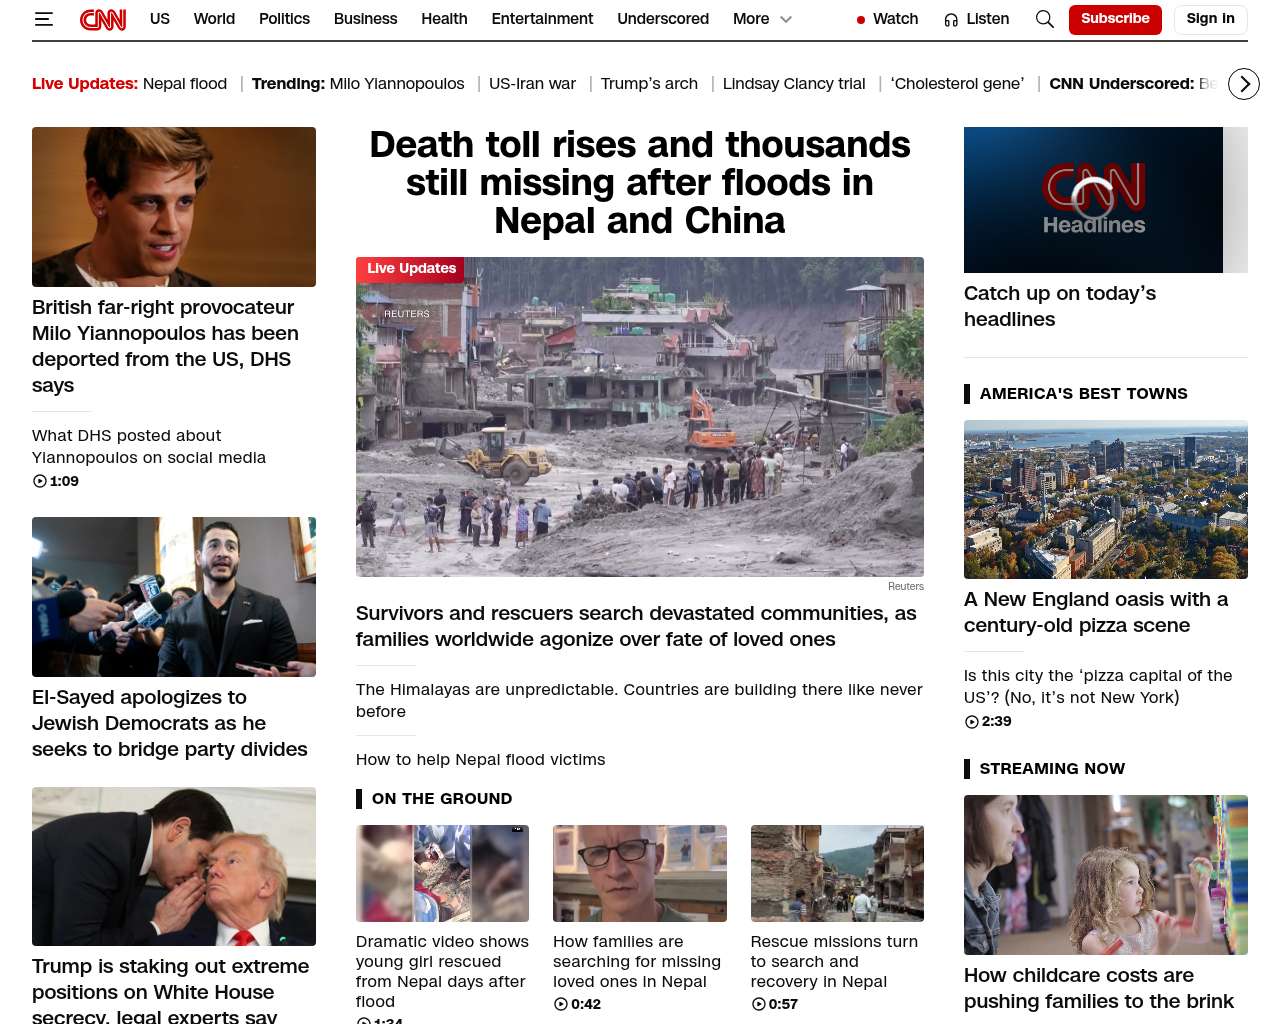1280x1024 pixels.
Task: Click the CNN logo
Action: click(103, 19)
